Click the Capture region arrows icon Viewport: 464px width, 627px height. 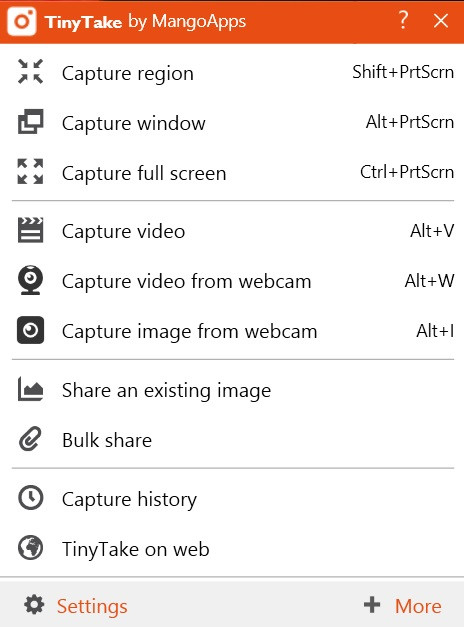30,72
